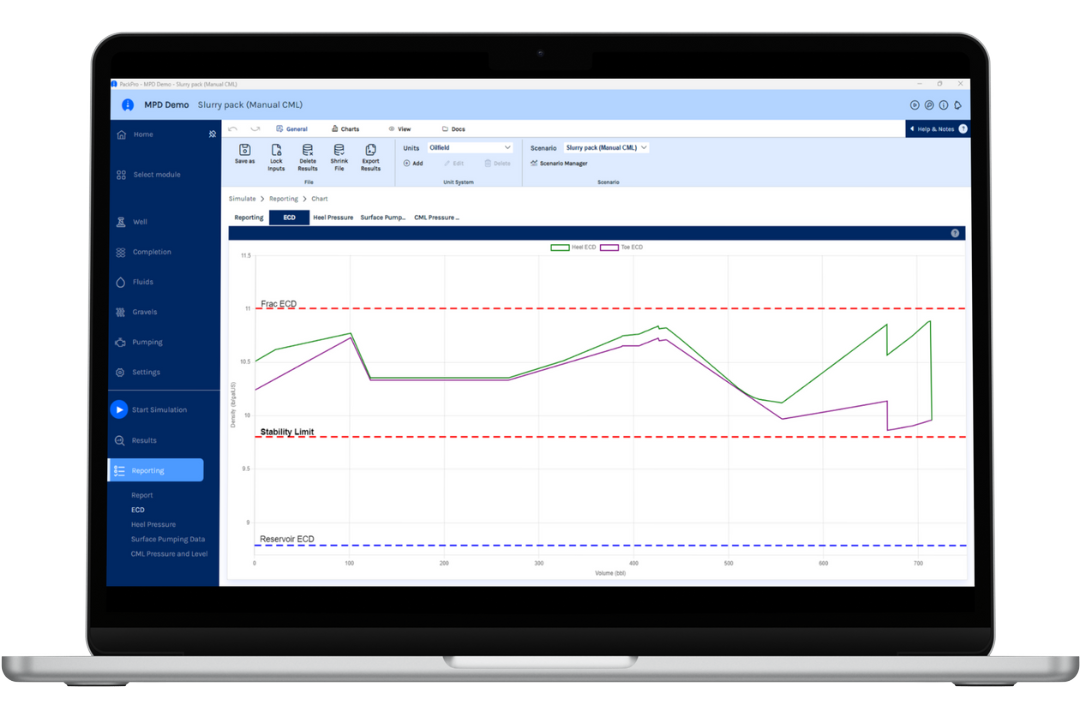1080x720 pixels.
Task: Expand the Help & Notes panel
Action: 937,129
